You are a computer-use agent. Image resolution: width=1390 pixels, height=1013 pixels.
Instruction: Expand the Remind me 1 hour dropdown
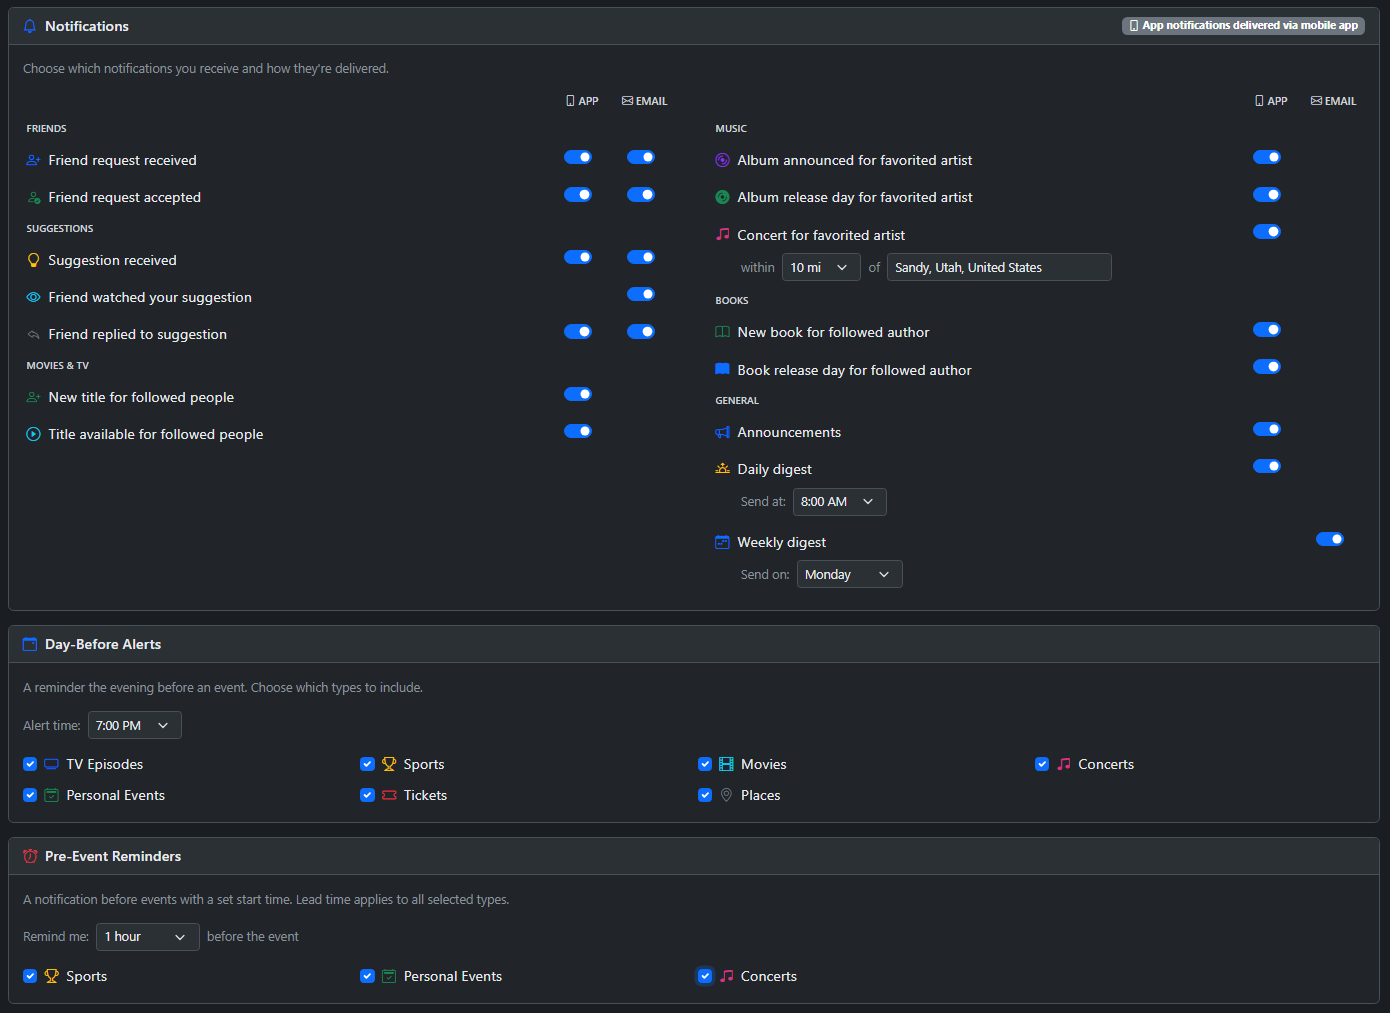147,937
